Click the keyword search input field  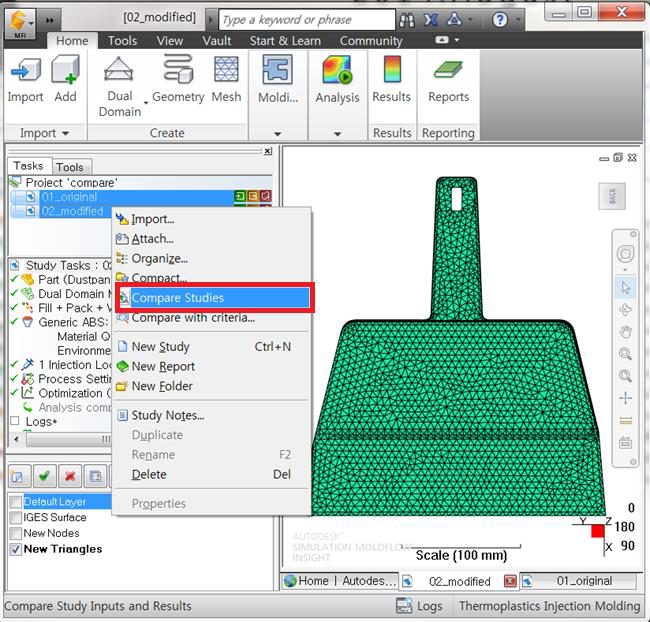pos(306,19)
